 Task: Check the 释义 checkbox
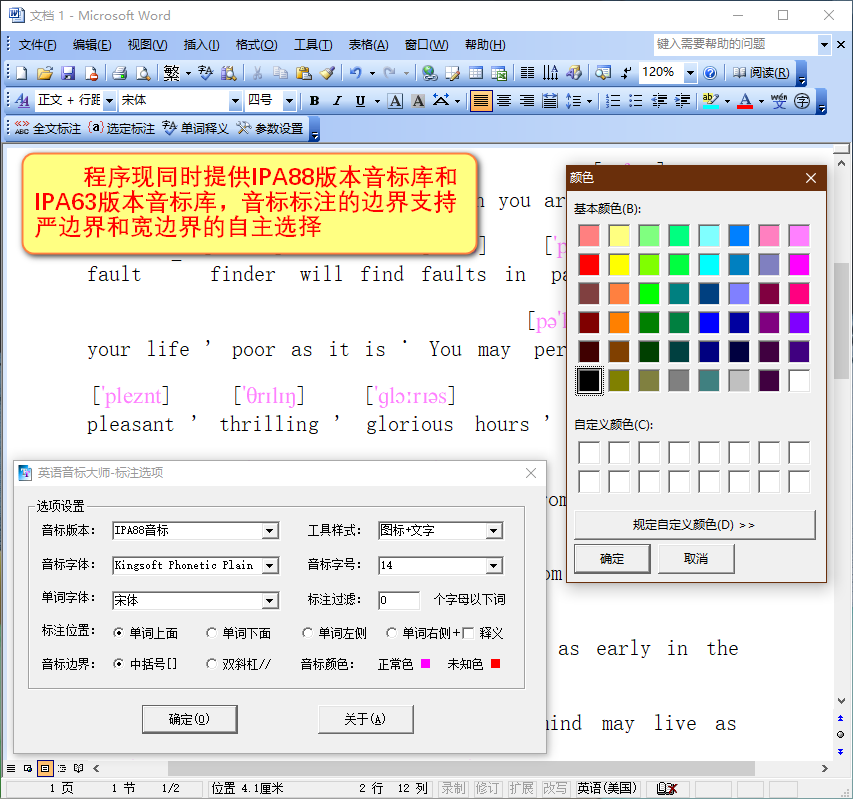pyautogui.click(x=468, y=633)
